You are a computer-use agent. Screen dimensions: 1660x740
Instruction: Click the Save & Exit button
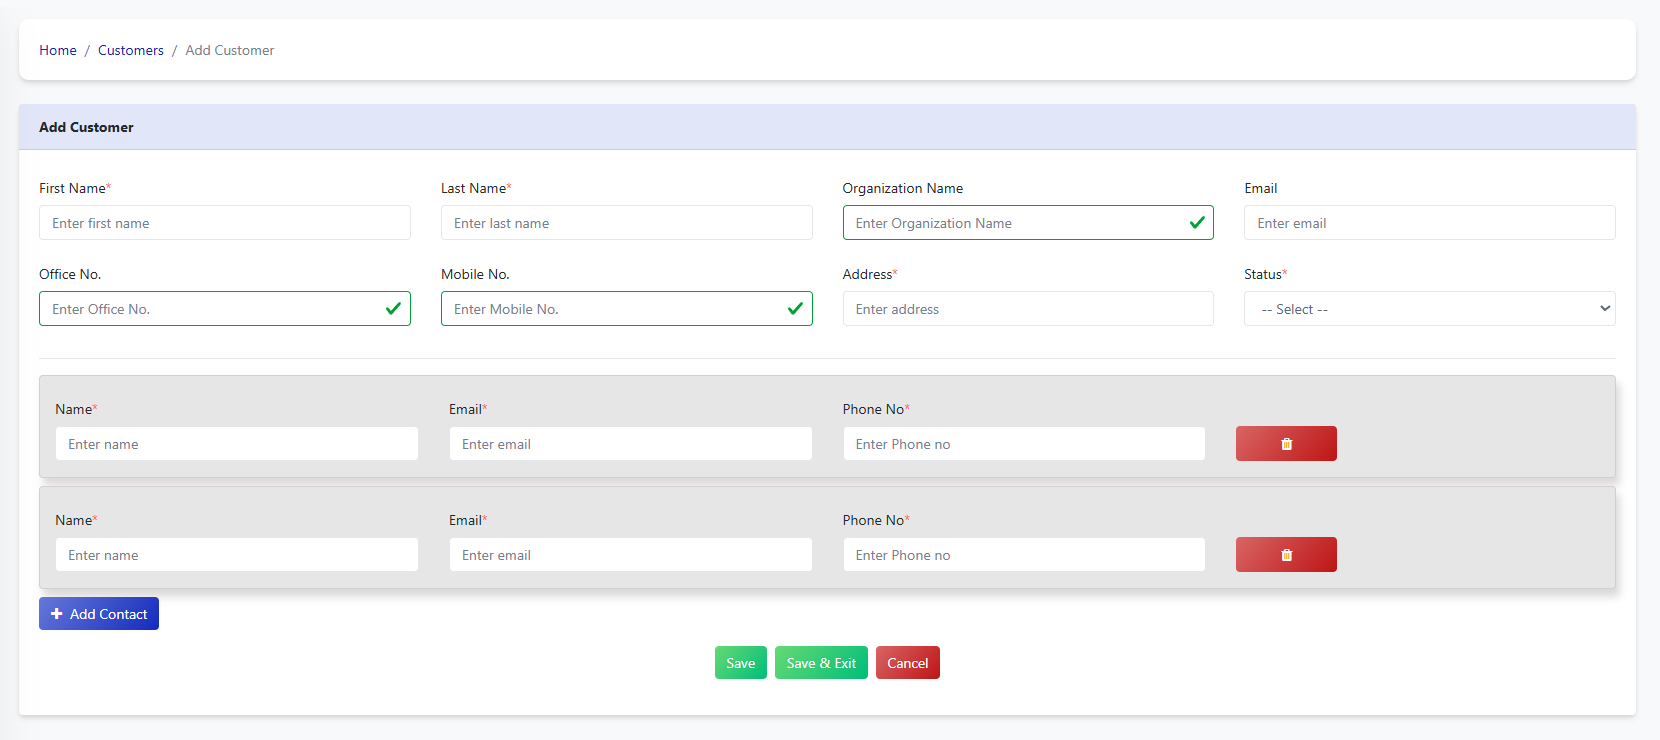[x=821, y=663]
